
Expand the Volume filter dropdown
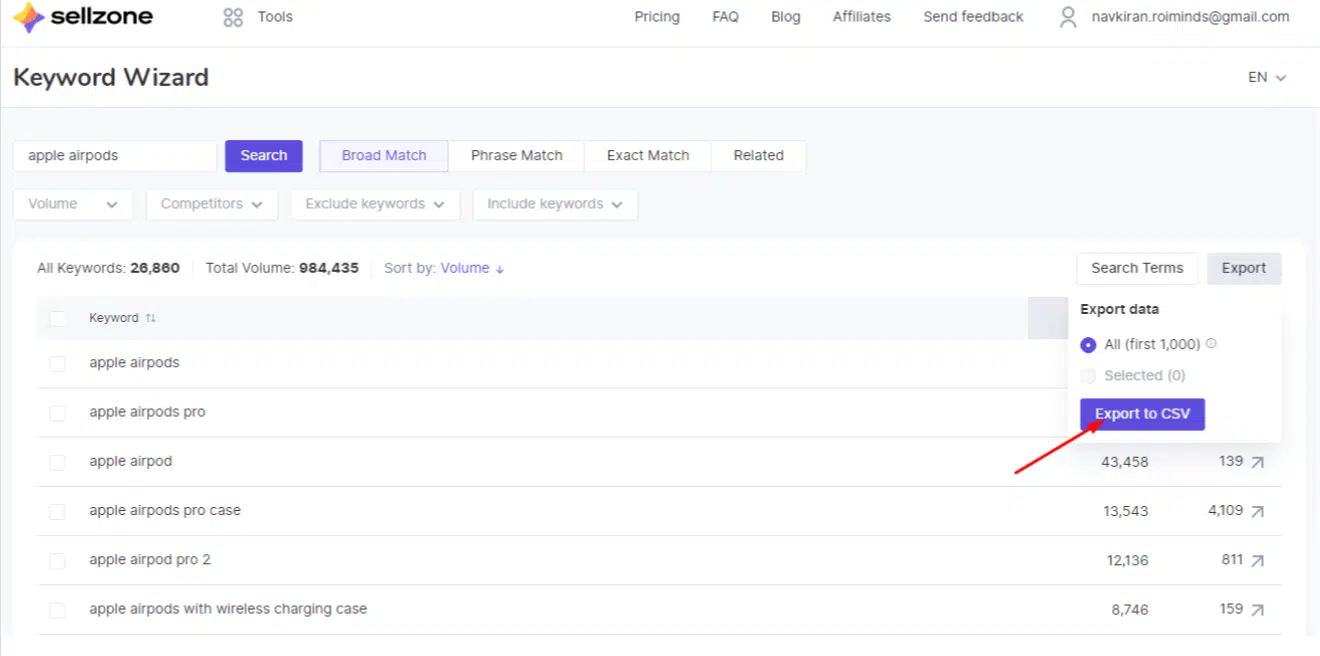click(73, 204)
